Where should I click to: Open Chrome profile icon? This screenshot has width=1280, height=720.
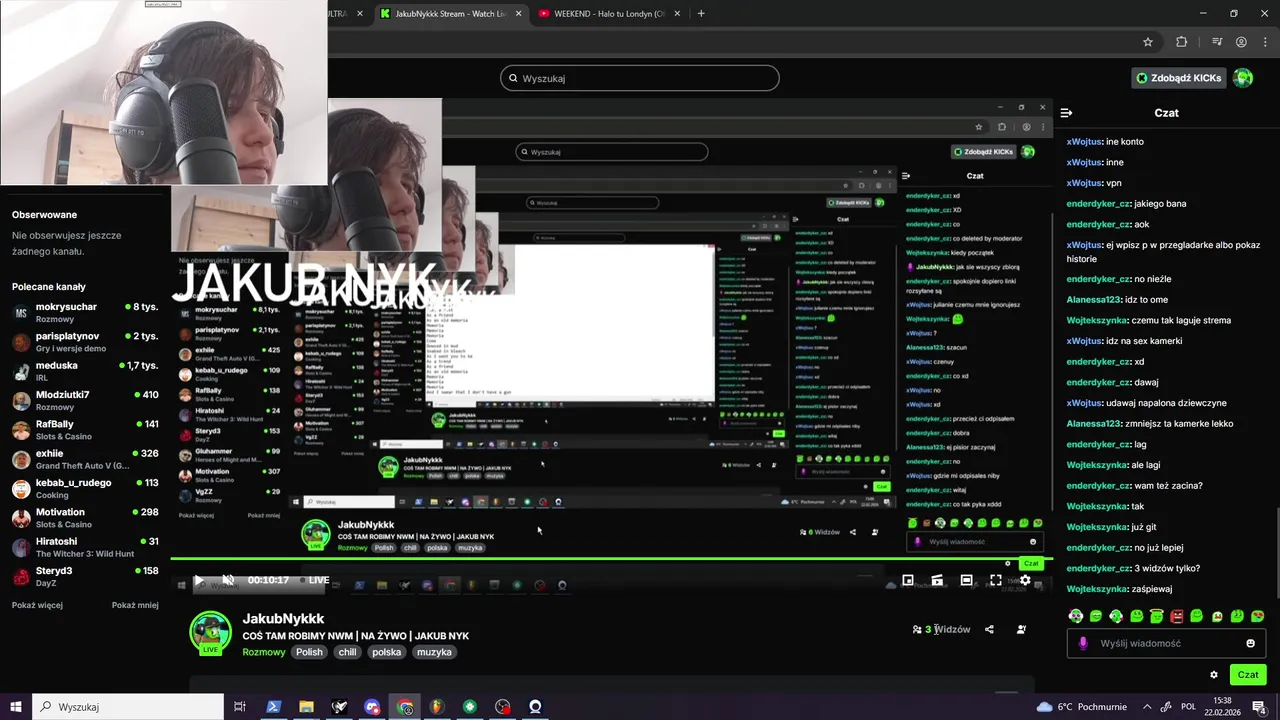click(1241, 42)
